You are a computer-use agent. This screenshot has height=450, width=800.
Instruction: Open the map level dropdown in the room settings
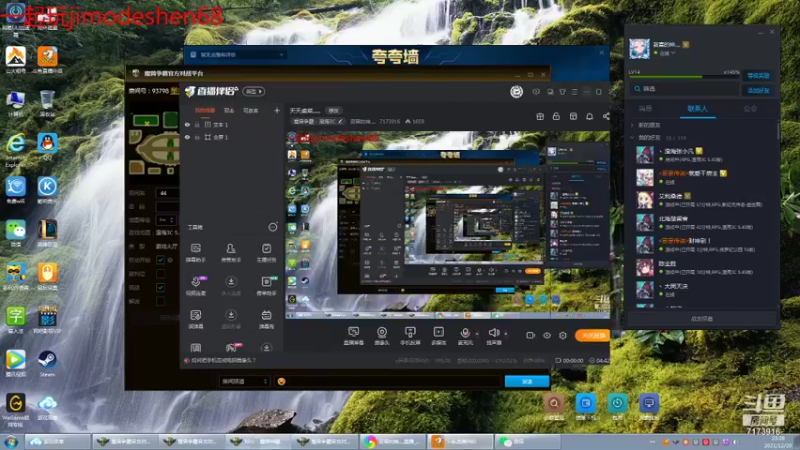click(166, 220)
